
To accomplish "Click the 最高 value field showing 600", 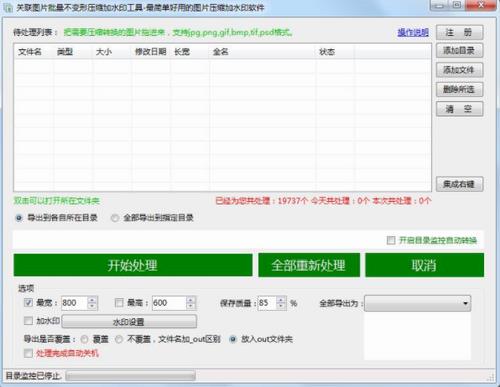I will pos(169,303).
